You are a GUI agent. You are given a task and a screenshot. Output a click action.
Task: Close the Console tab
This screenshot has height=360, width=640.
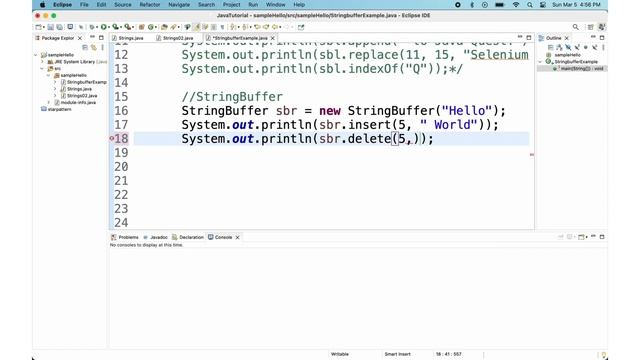click(x=237, y=237)
